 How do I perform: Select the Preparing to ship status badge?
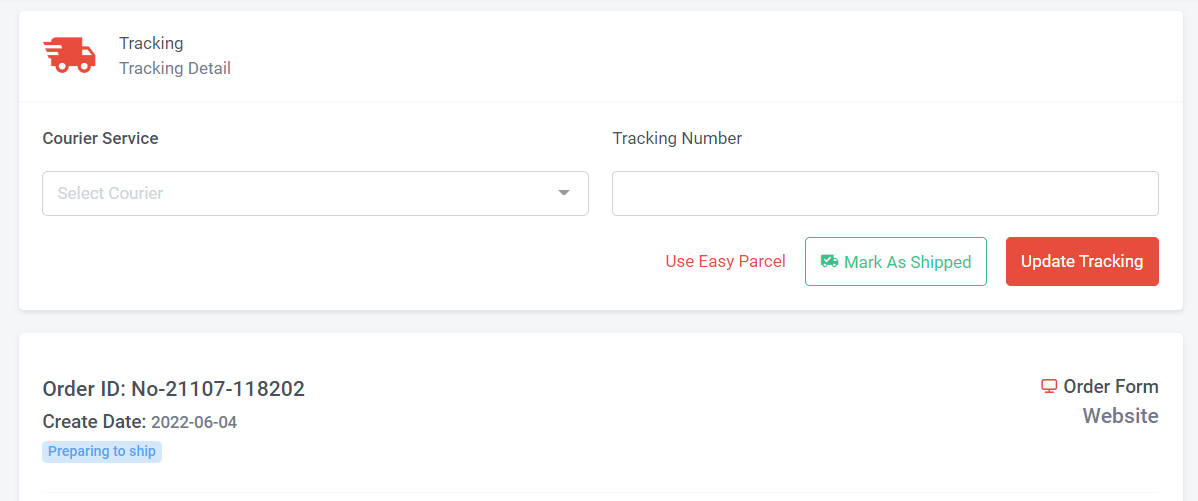pyautogui.click(x=102, y=451)
